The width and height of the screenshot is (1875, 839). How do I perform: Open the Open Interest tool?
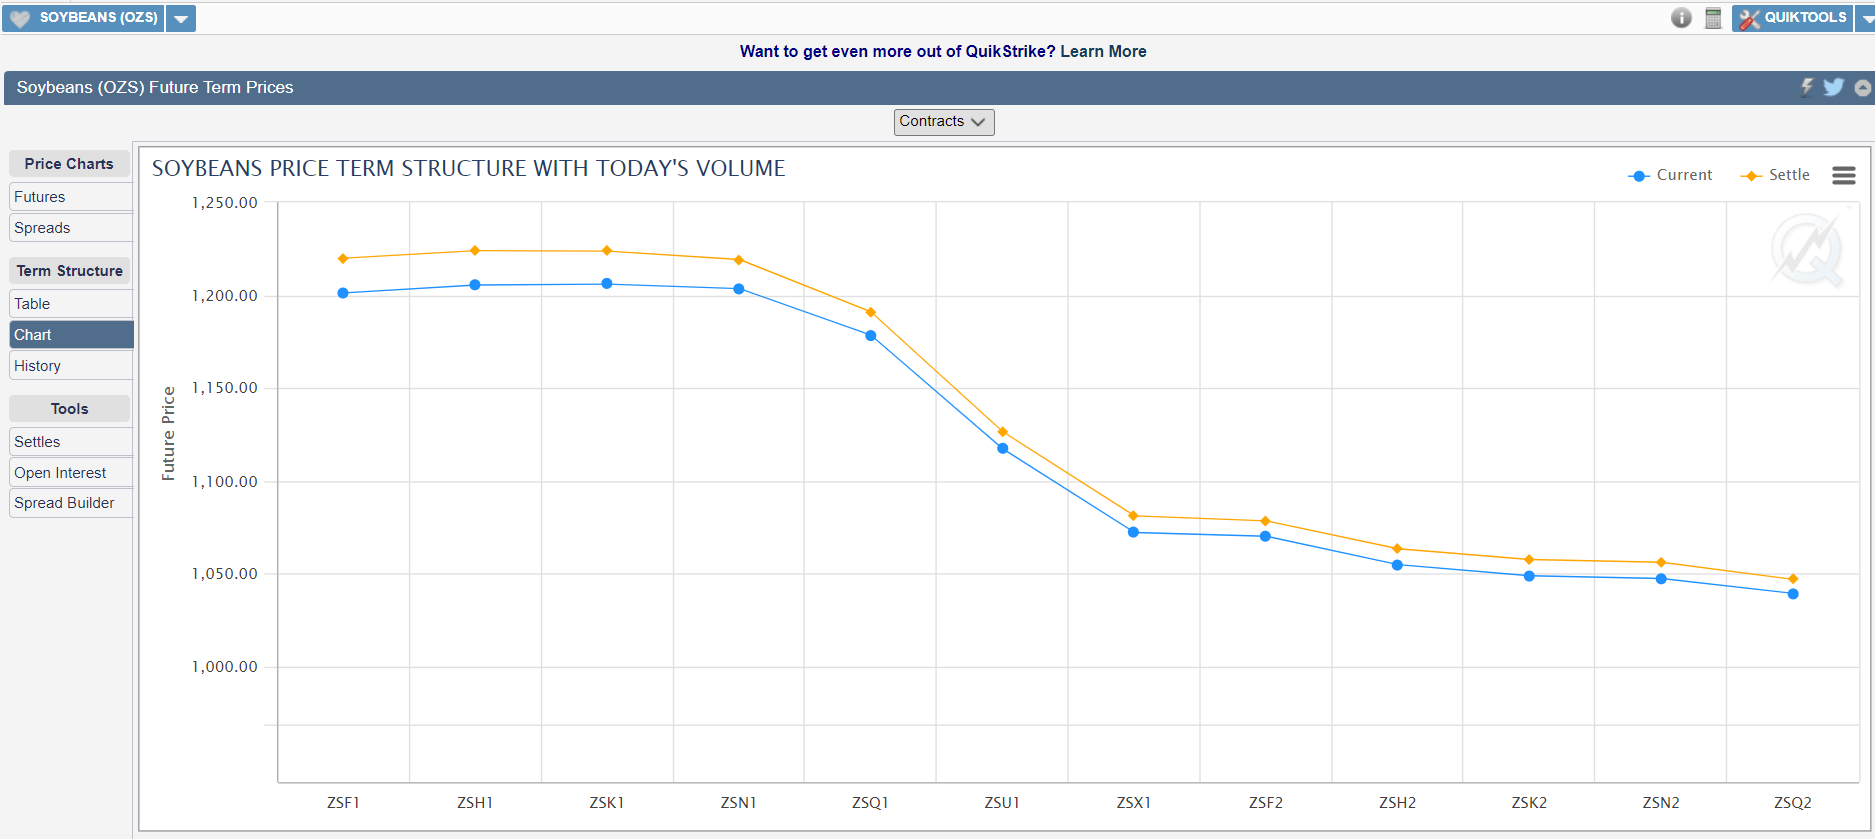[71, 473]
